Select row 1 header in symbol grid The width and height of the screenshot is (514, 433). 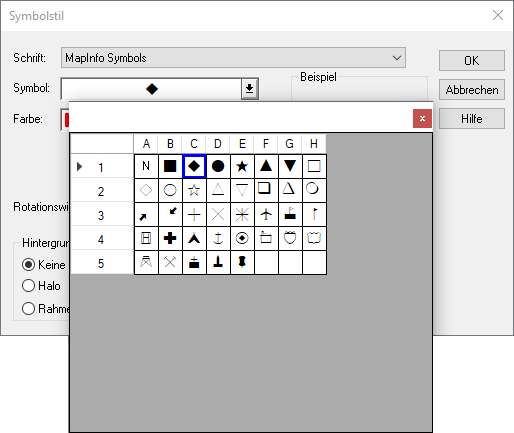pyautogui.click(x=102, y=166)
